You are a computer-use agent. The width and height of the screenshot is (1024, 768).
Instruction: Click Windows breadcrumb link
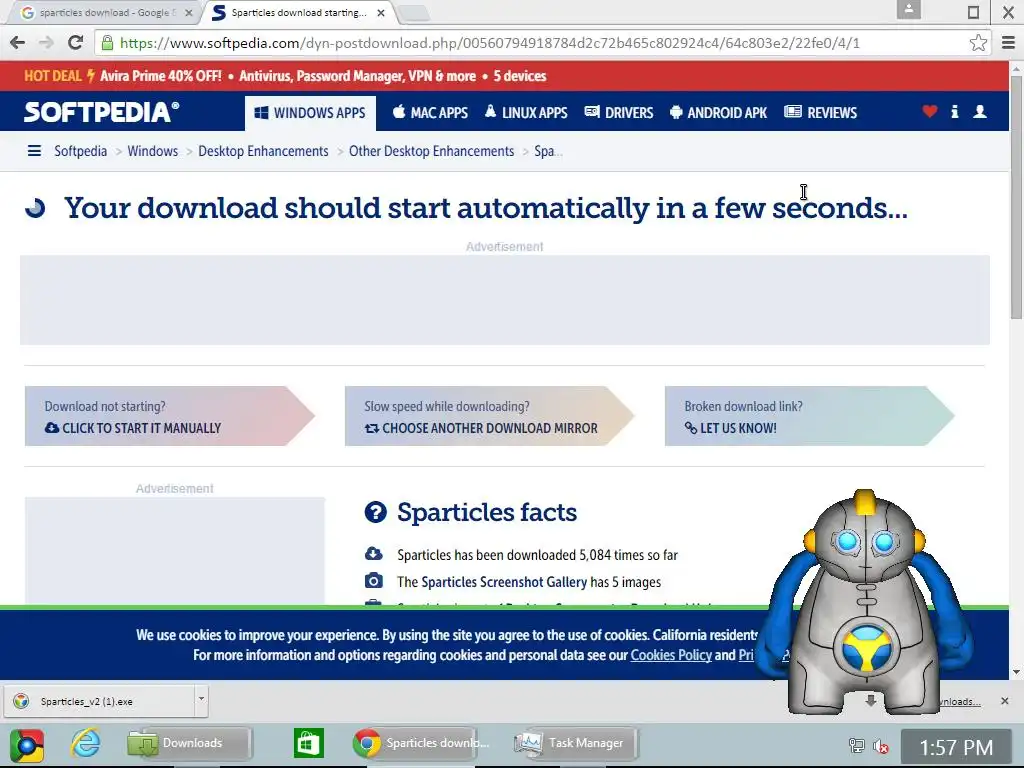tap(153, 151)
